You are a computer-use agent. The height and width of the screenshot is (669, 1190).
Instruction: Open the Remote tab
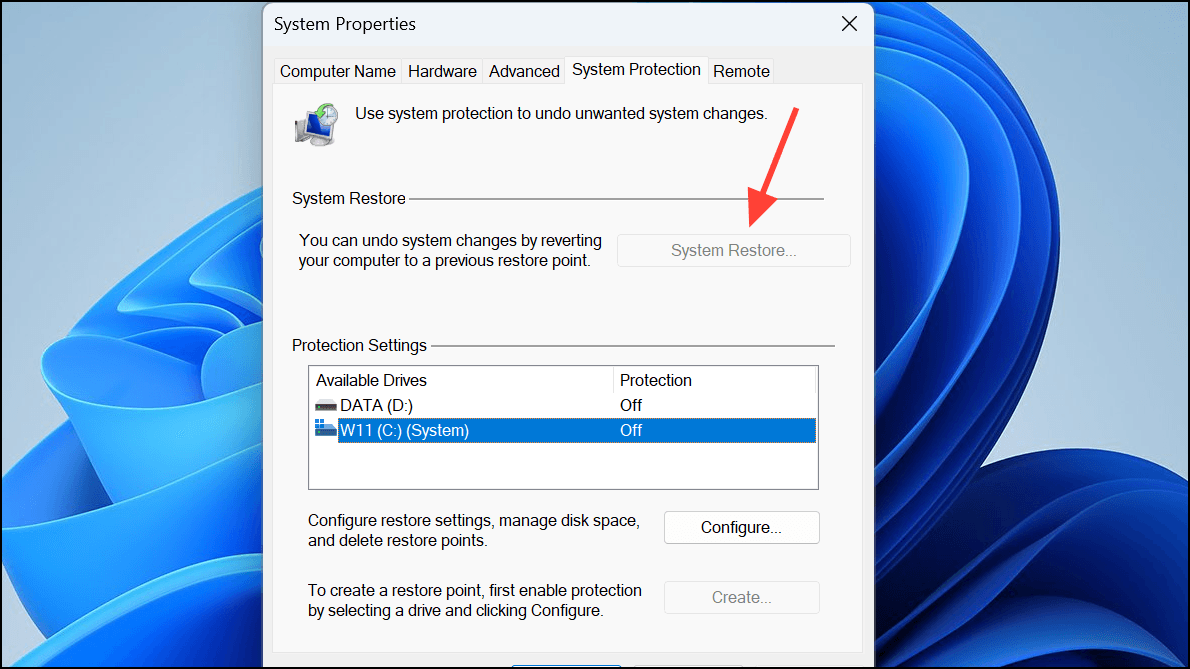pyautogui.click(x=741, y=71)
